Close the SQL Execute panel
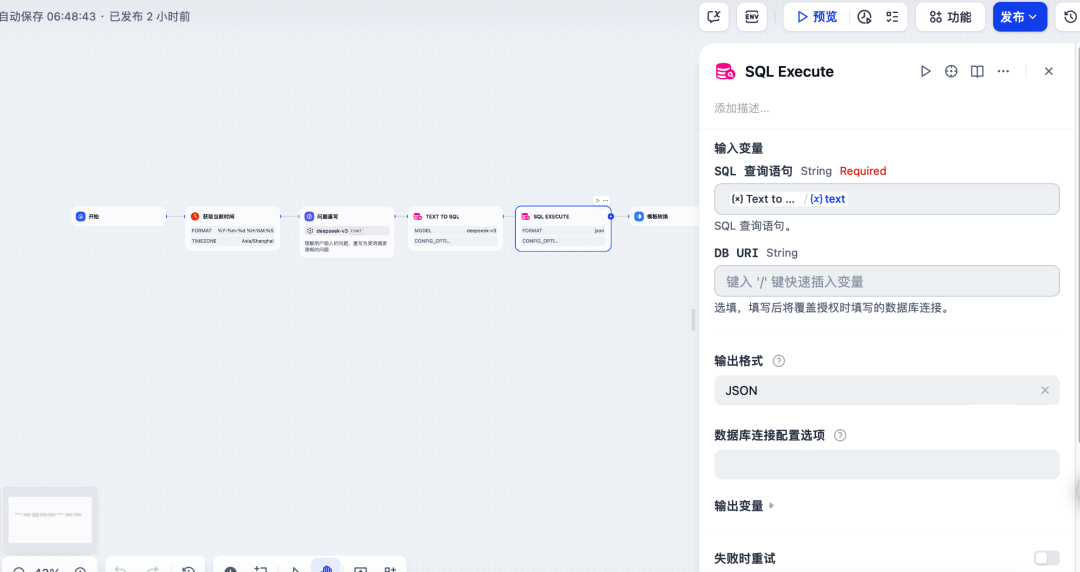 point(1048,71)
